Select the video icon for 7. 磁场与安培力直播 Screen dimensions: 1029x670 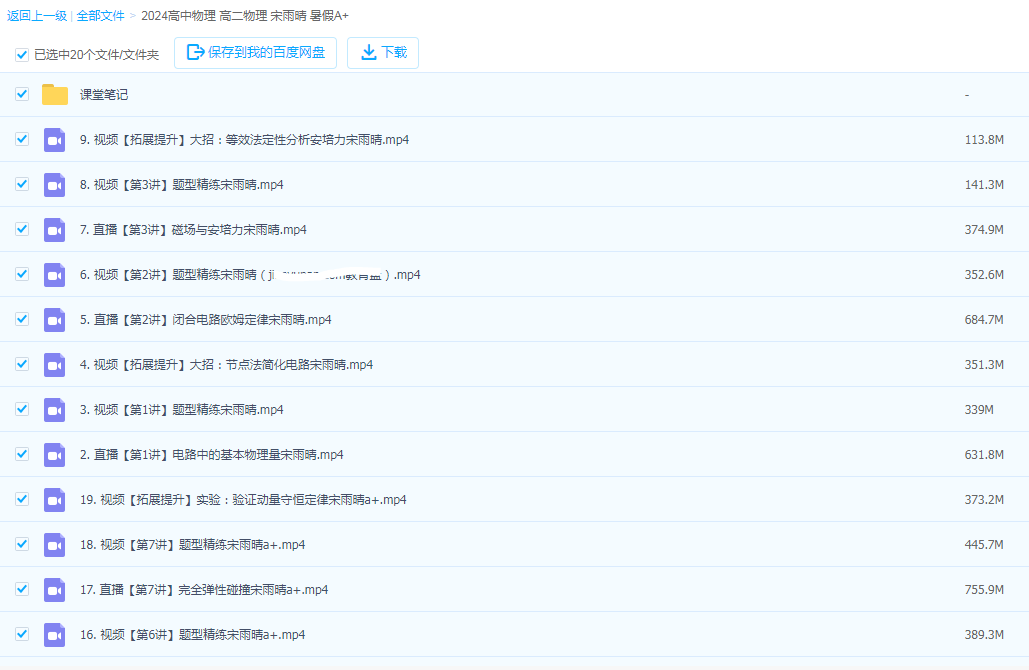click(x=54, y=230)
